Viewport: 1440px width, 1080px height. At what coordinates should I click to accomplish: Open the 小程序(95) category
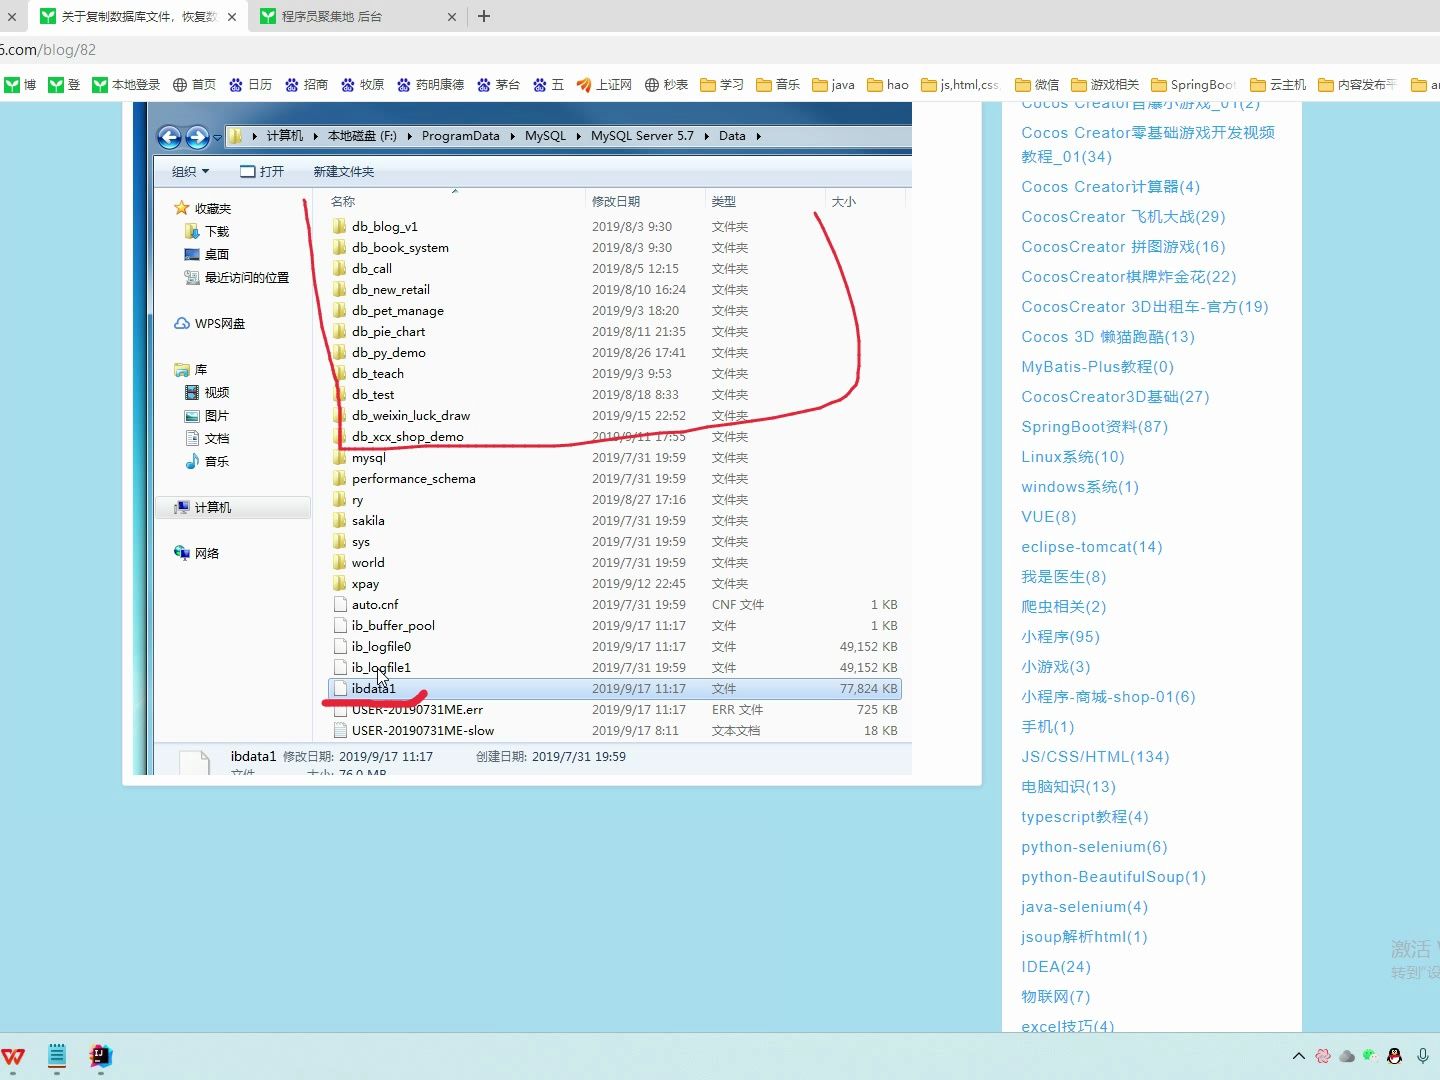pos(1060,637)
